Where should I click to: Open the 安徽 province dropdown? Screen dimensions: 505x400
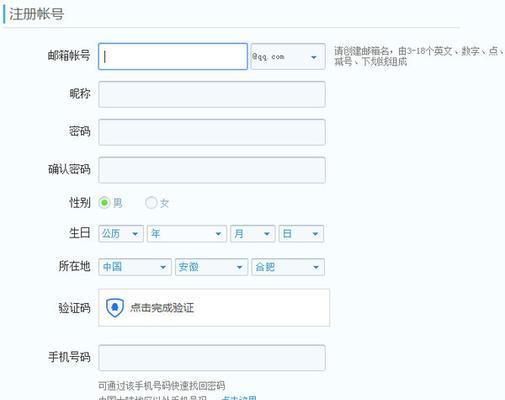tap(212, 267)
